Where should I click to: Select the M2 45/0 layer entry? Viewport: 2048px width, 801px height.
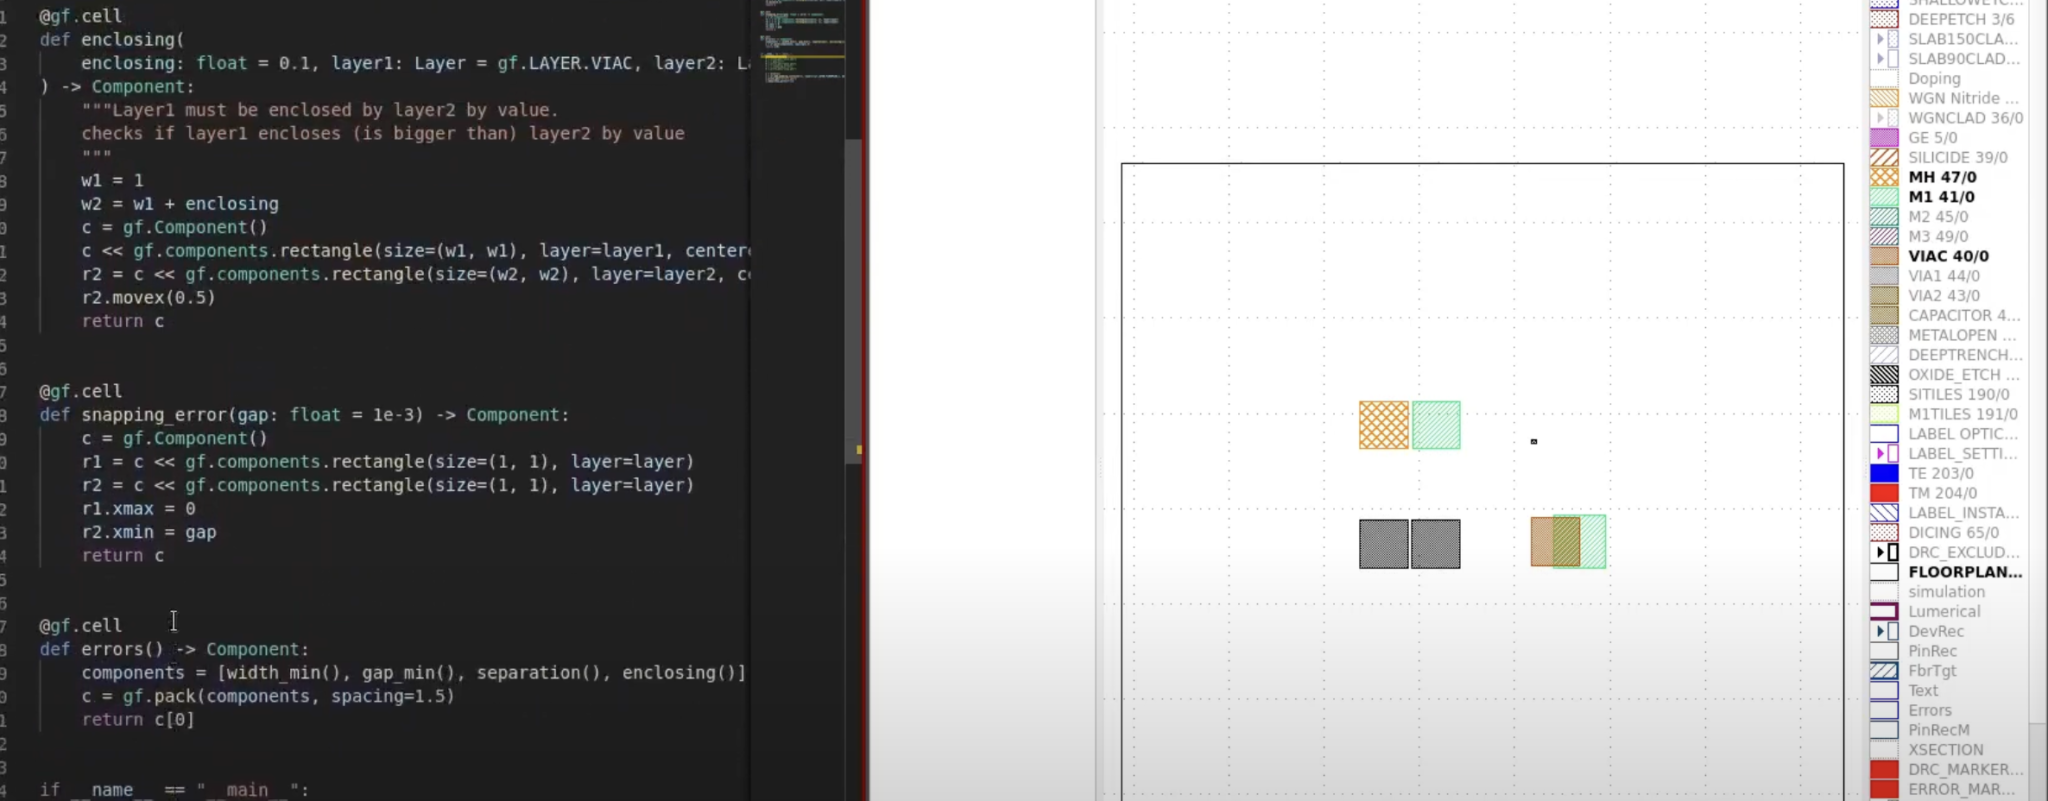1937,217
